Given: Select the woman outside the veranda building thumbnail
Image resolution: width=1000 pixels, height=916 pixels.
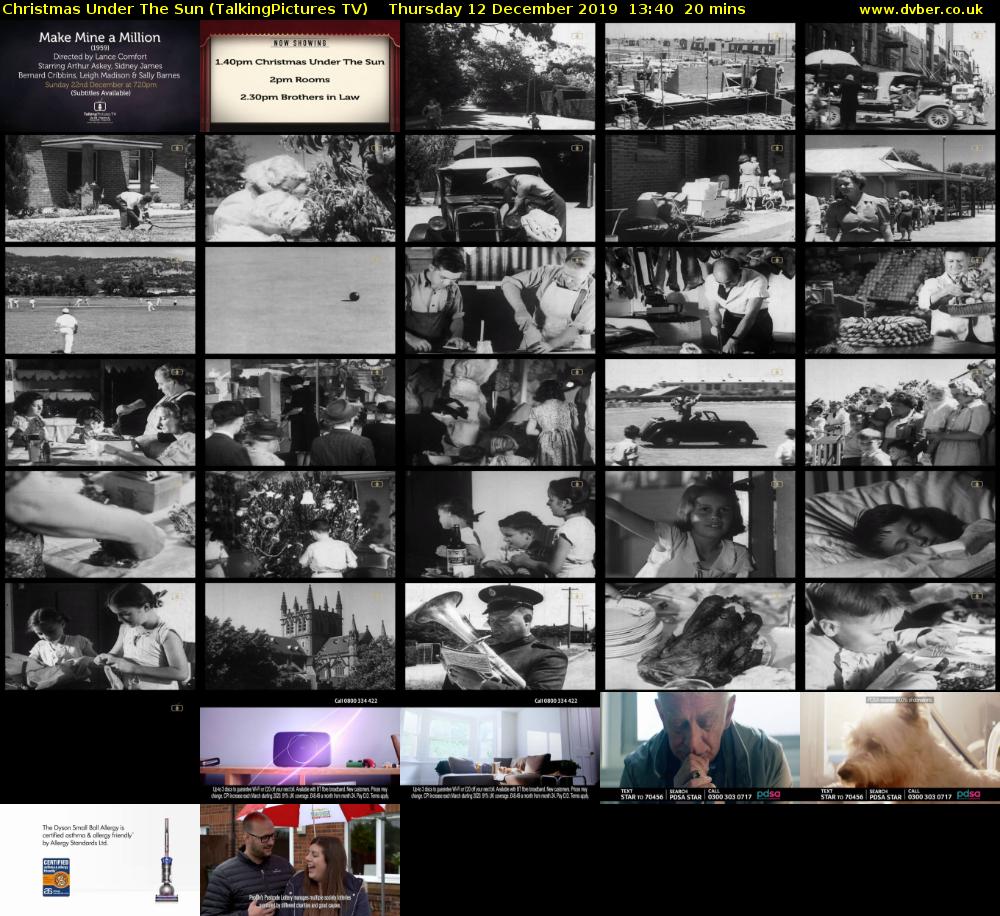Looking at the screenshot, I should (900, 188).
